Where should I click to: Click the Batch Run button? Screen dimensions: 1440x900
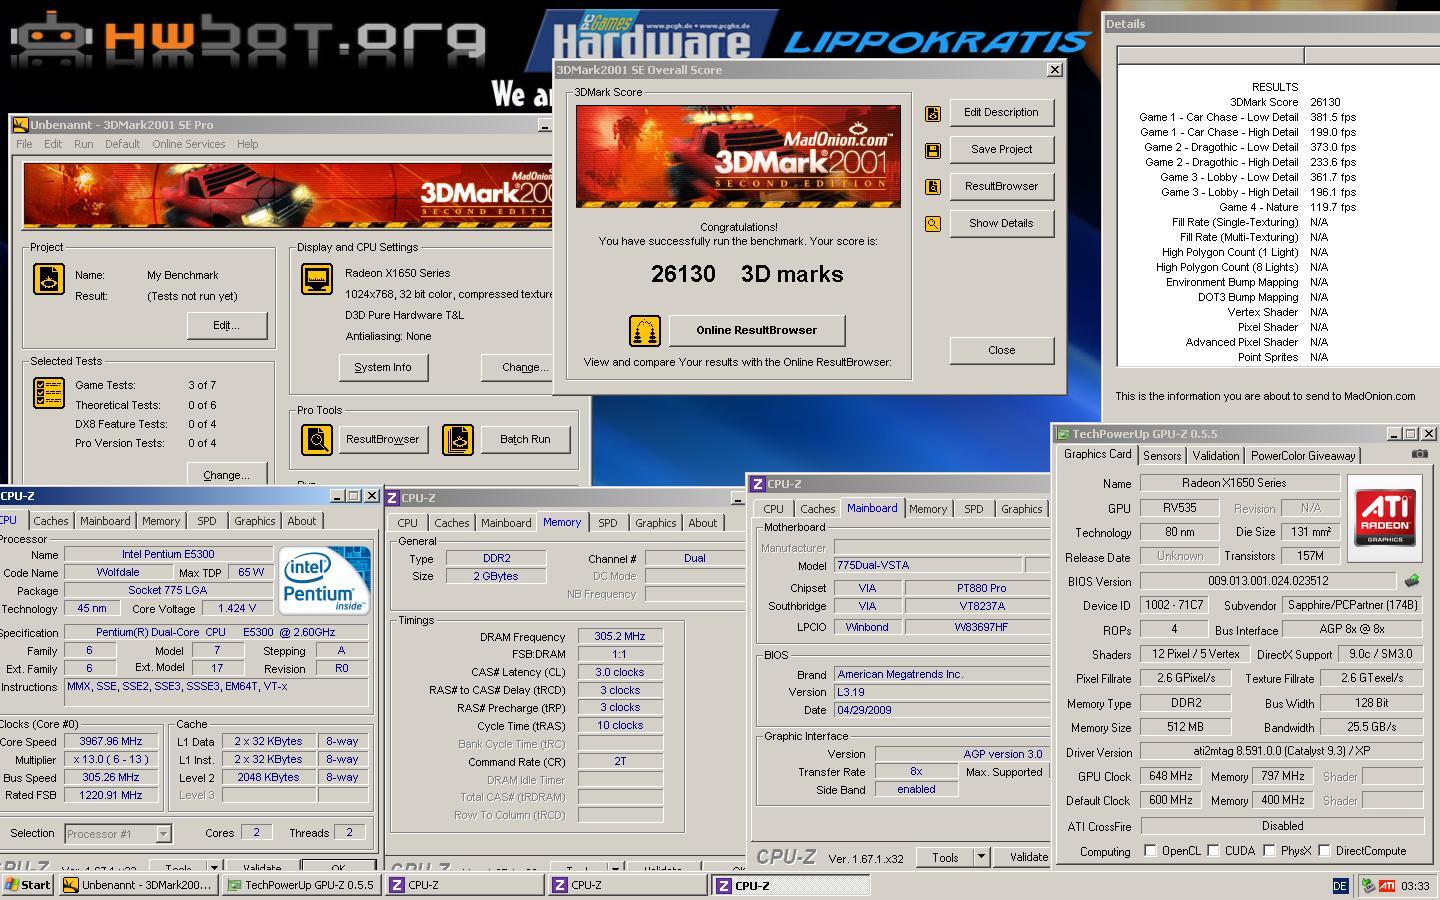click(525, 440)
